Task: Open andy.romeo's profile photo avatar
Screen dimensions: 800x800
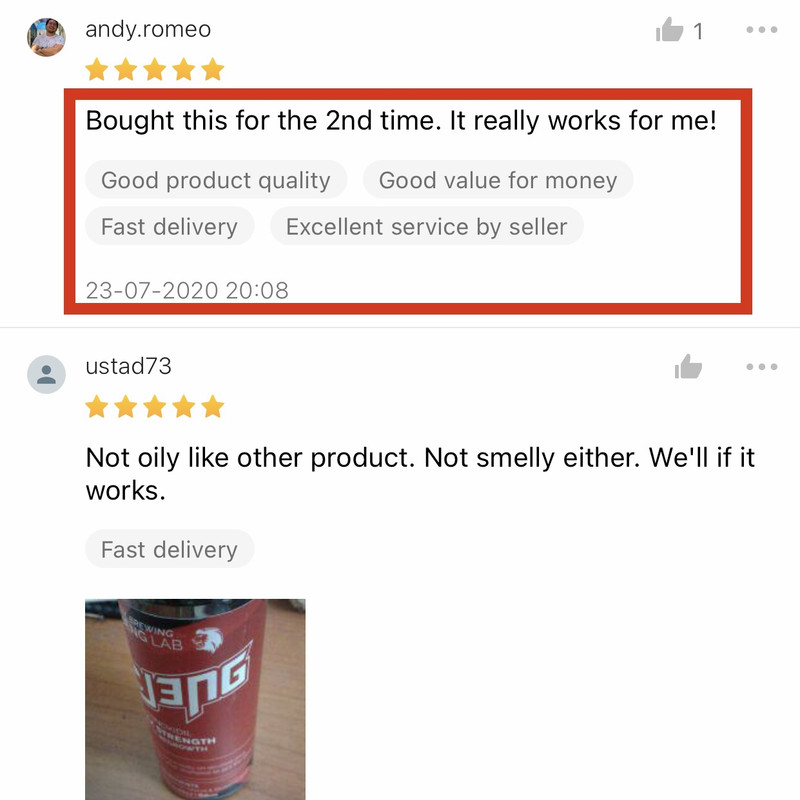Action: tap(46, 37)
